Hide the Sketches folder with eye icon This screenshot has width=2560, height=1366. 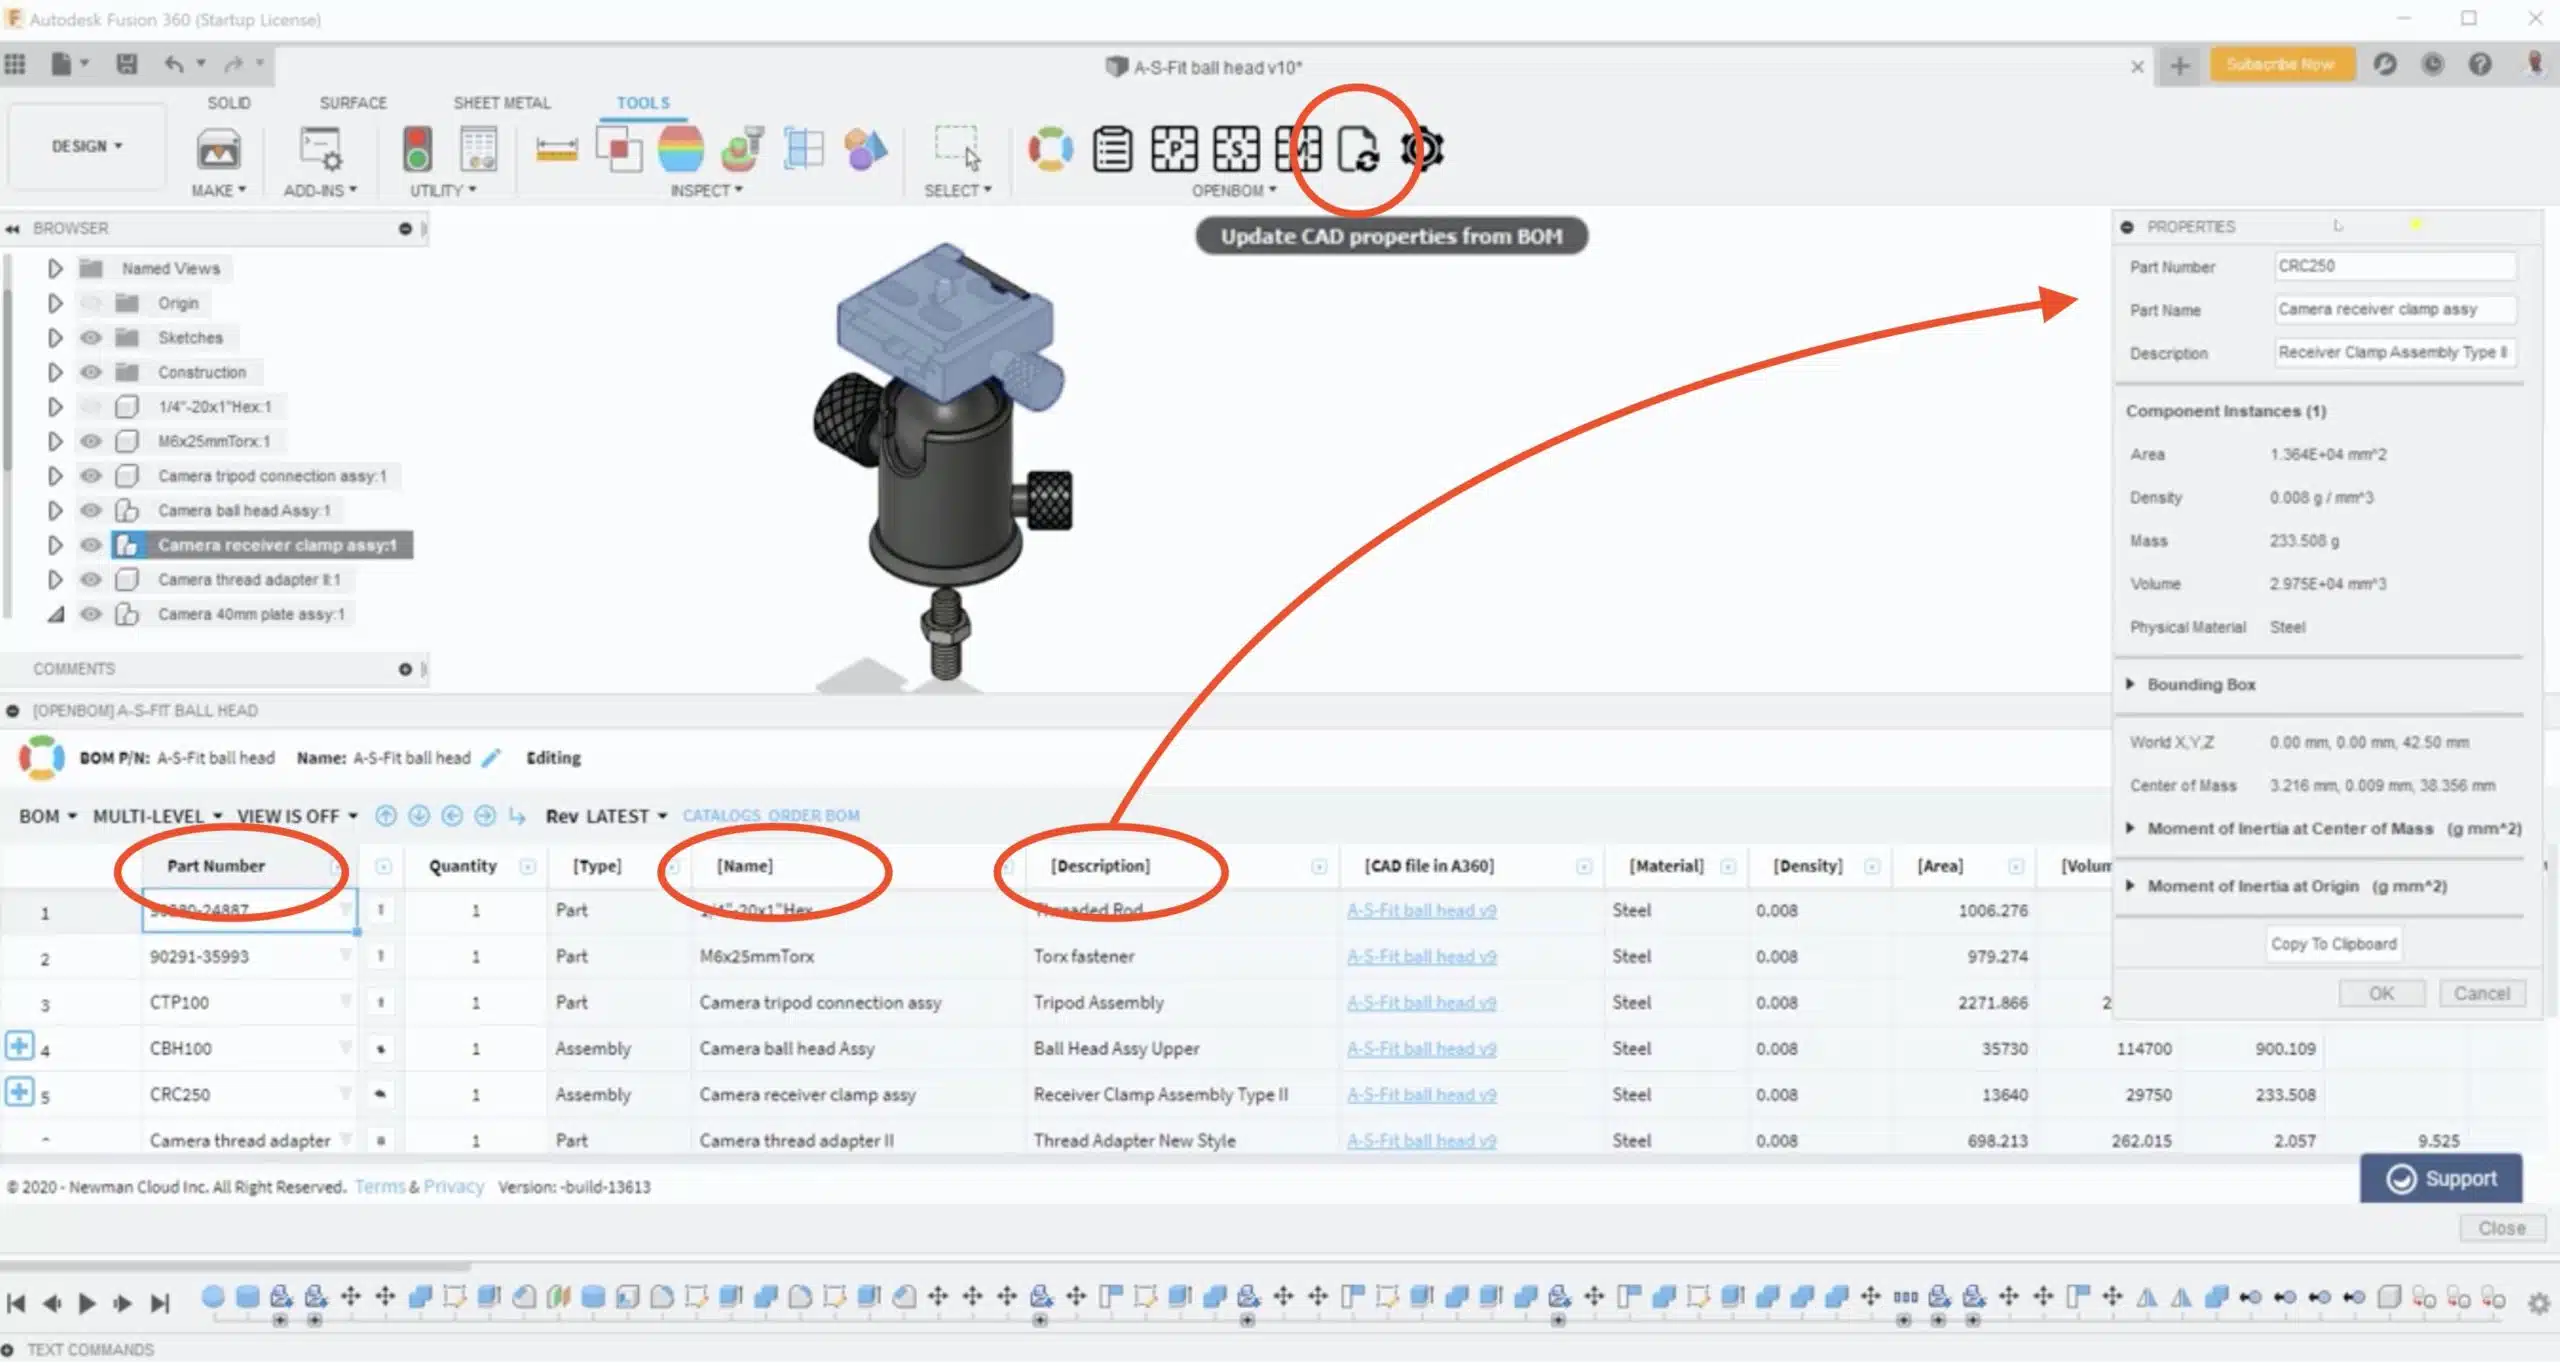click(91, 338)
